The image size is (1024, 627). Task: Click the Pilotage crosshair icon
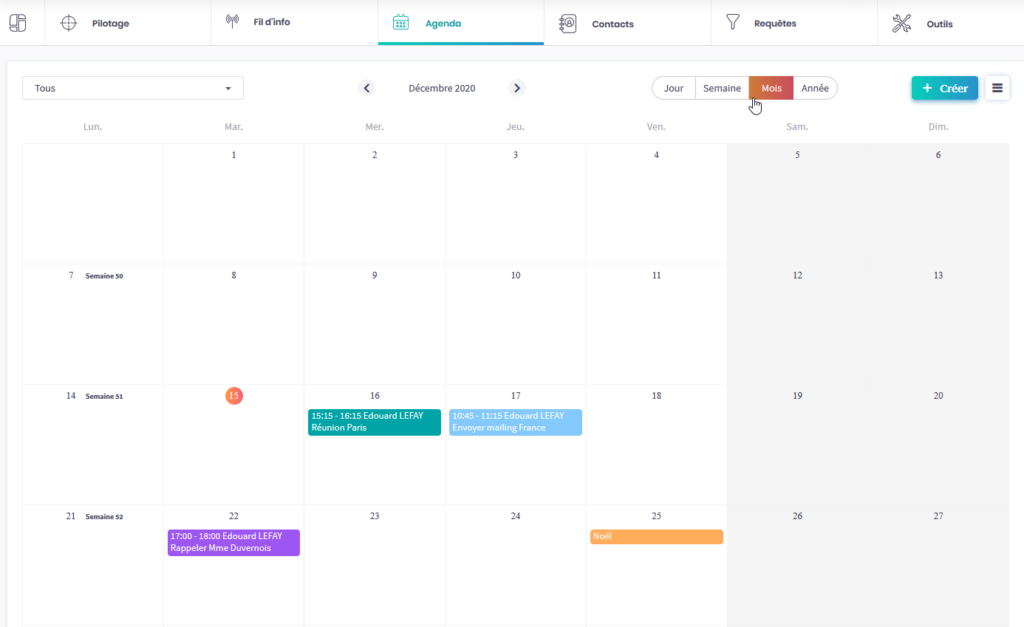tap(69, 23)
